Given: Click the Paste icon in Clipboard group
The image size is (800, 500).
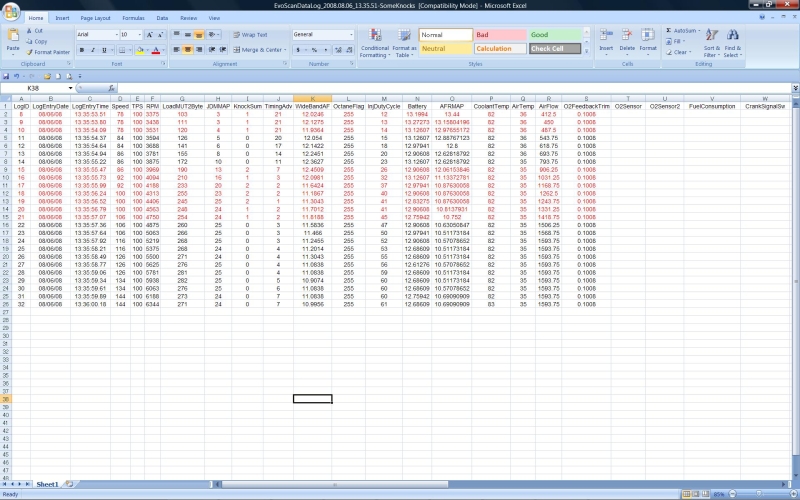Looking at the screenshot, I should (13, 38).
